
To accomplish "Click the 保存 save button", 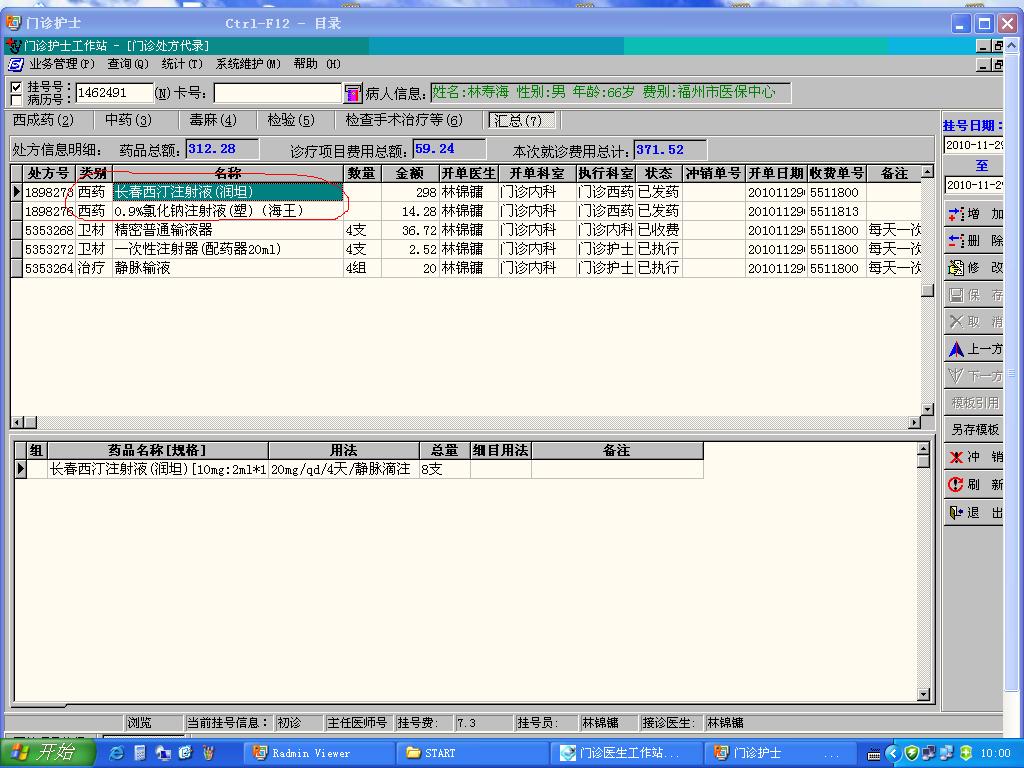I will point(974,295).
